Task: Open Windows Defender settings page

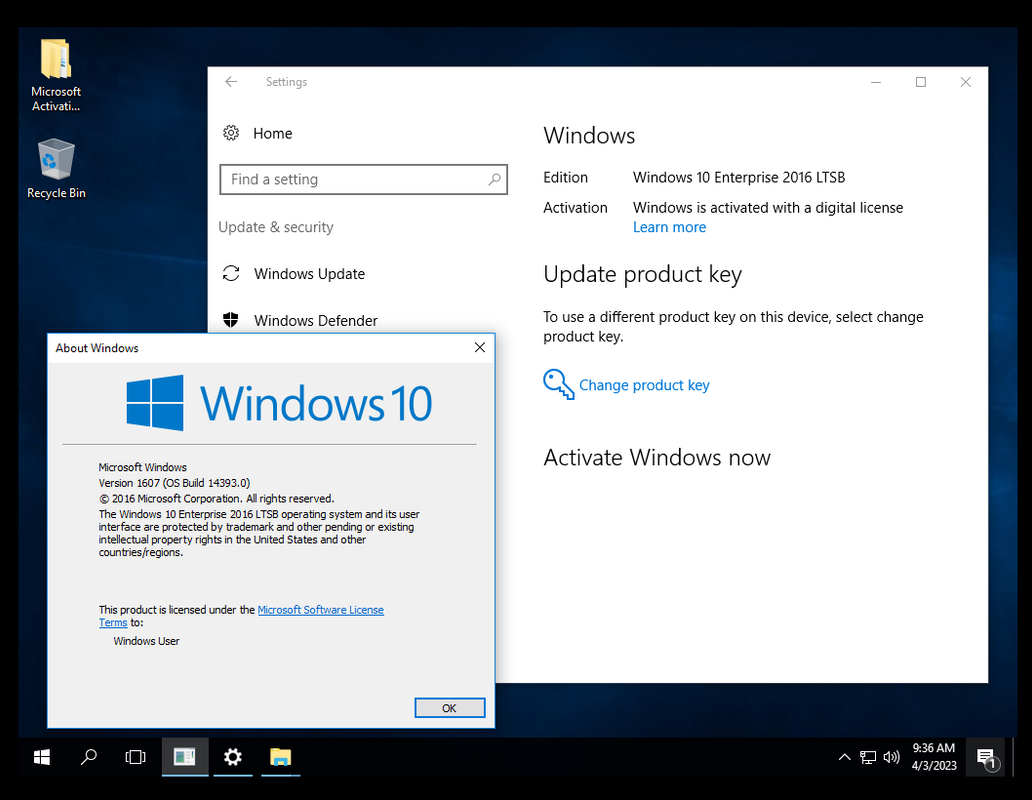Action: [x=316, y=320]
